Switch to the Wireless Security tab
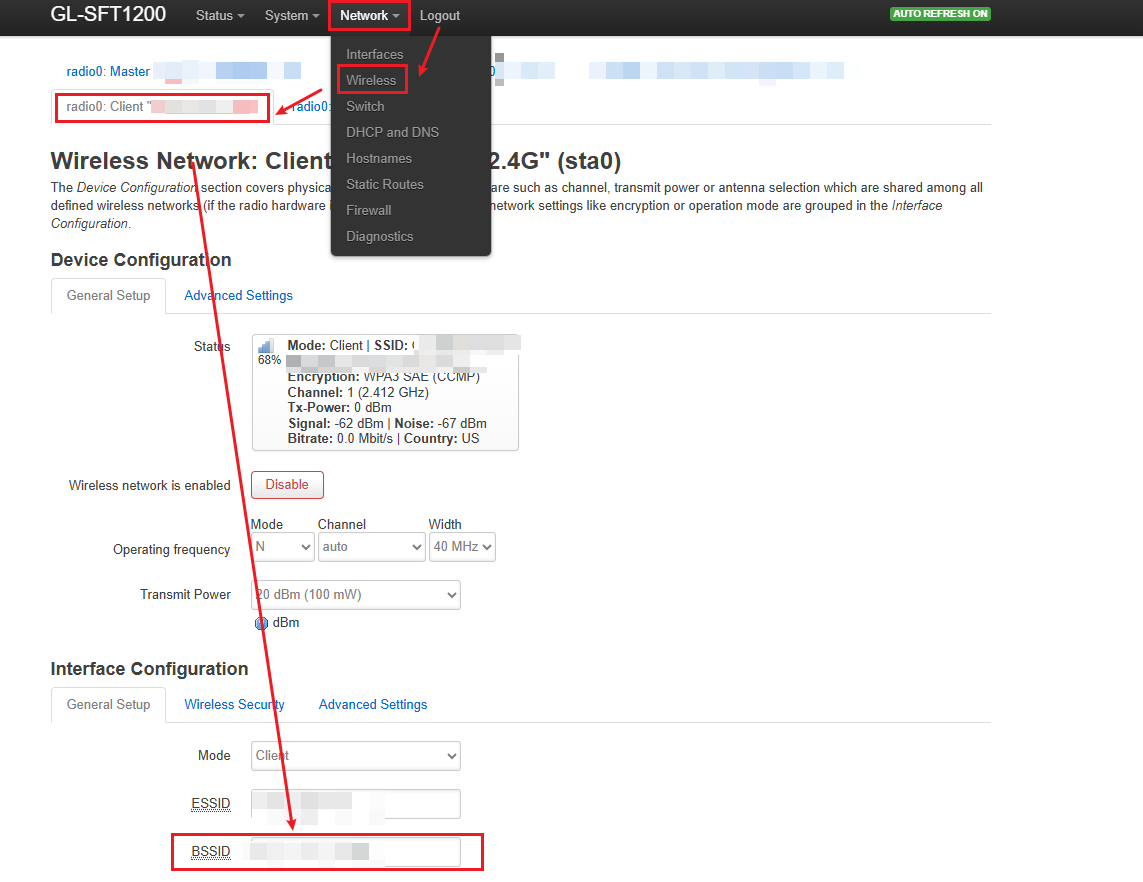The image size is (1143, 882). pos(234,705)
